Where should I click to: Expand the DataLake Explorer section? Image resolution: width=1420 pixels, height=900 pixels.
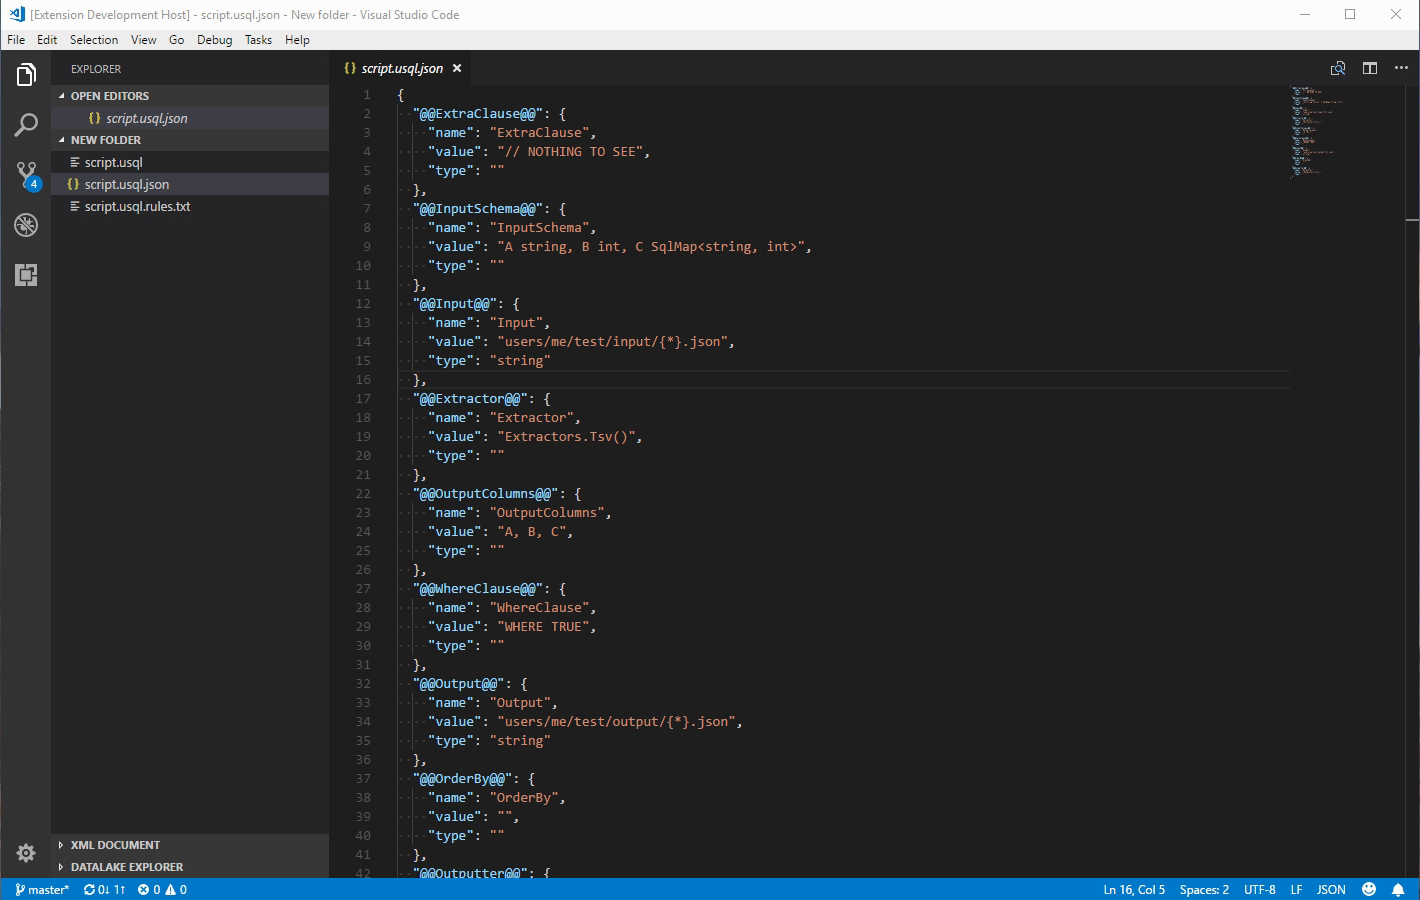point(190,867)
